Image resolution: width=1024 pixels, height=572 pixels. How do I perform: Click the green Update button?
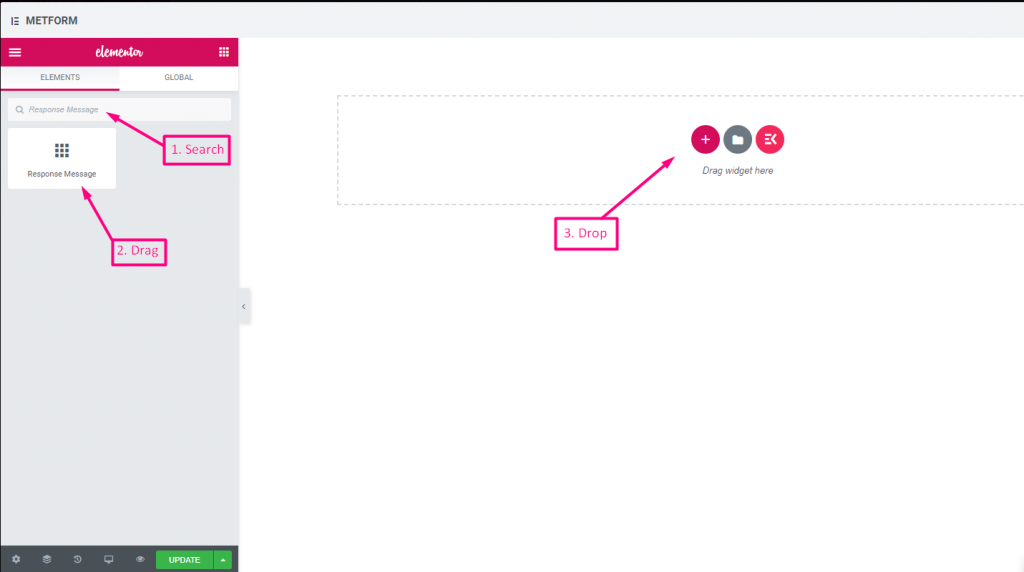(x=184, y=560)
